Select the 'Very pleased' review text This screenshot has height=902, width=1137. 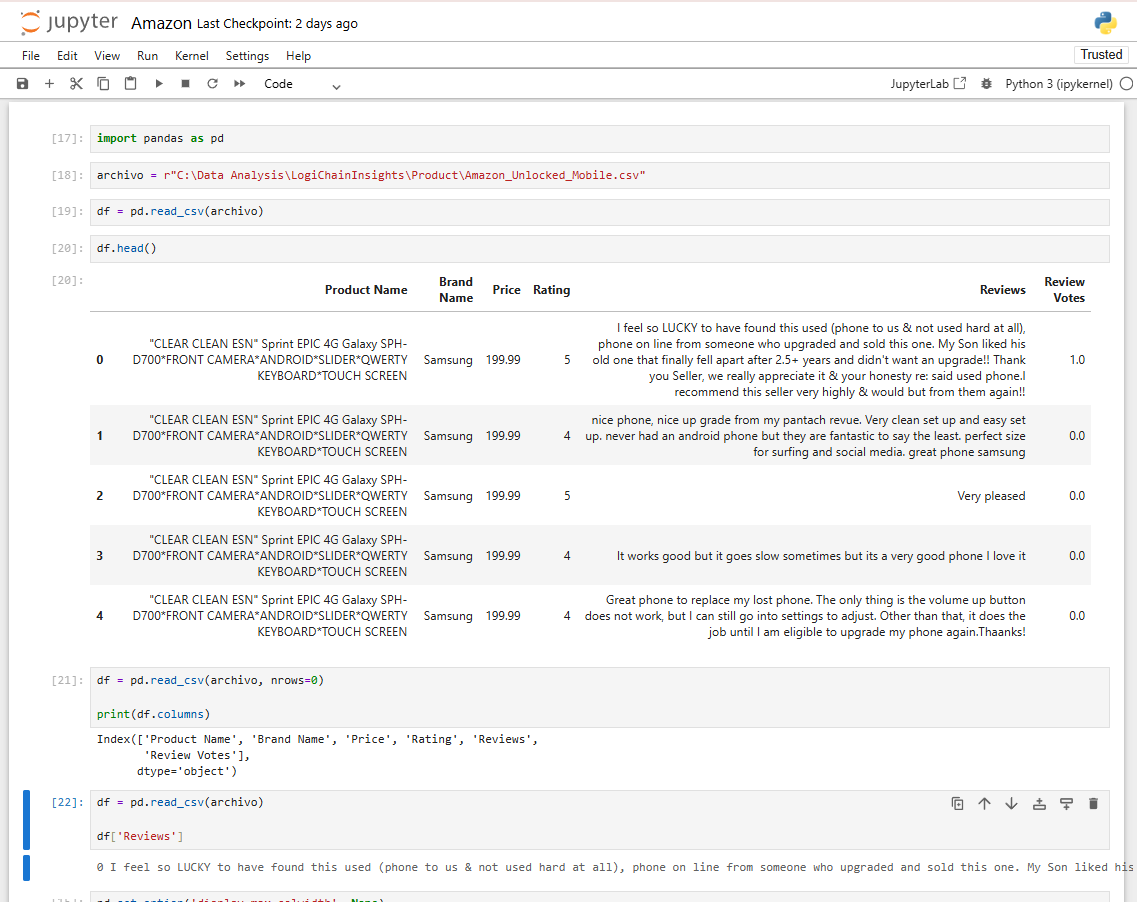point(991,496)
